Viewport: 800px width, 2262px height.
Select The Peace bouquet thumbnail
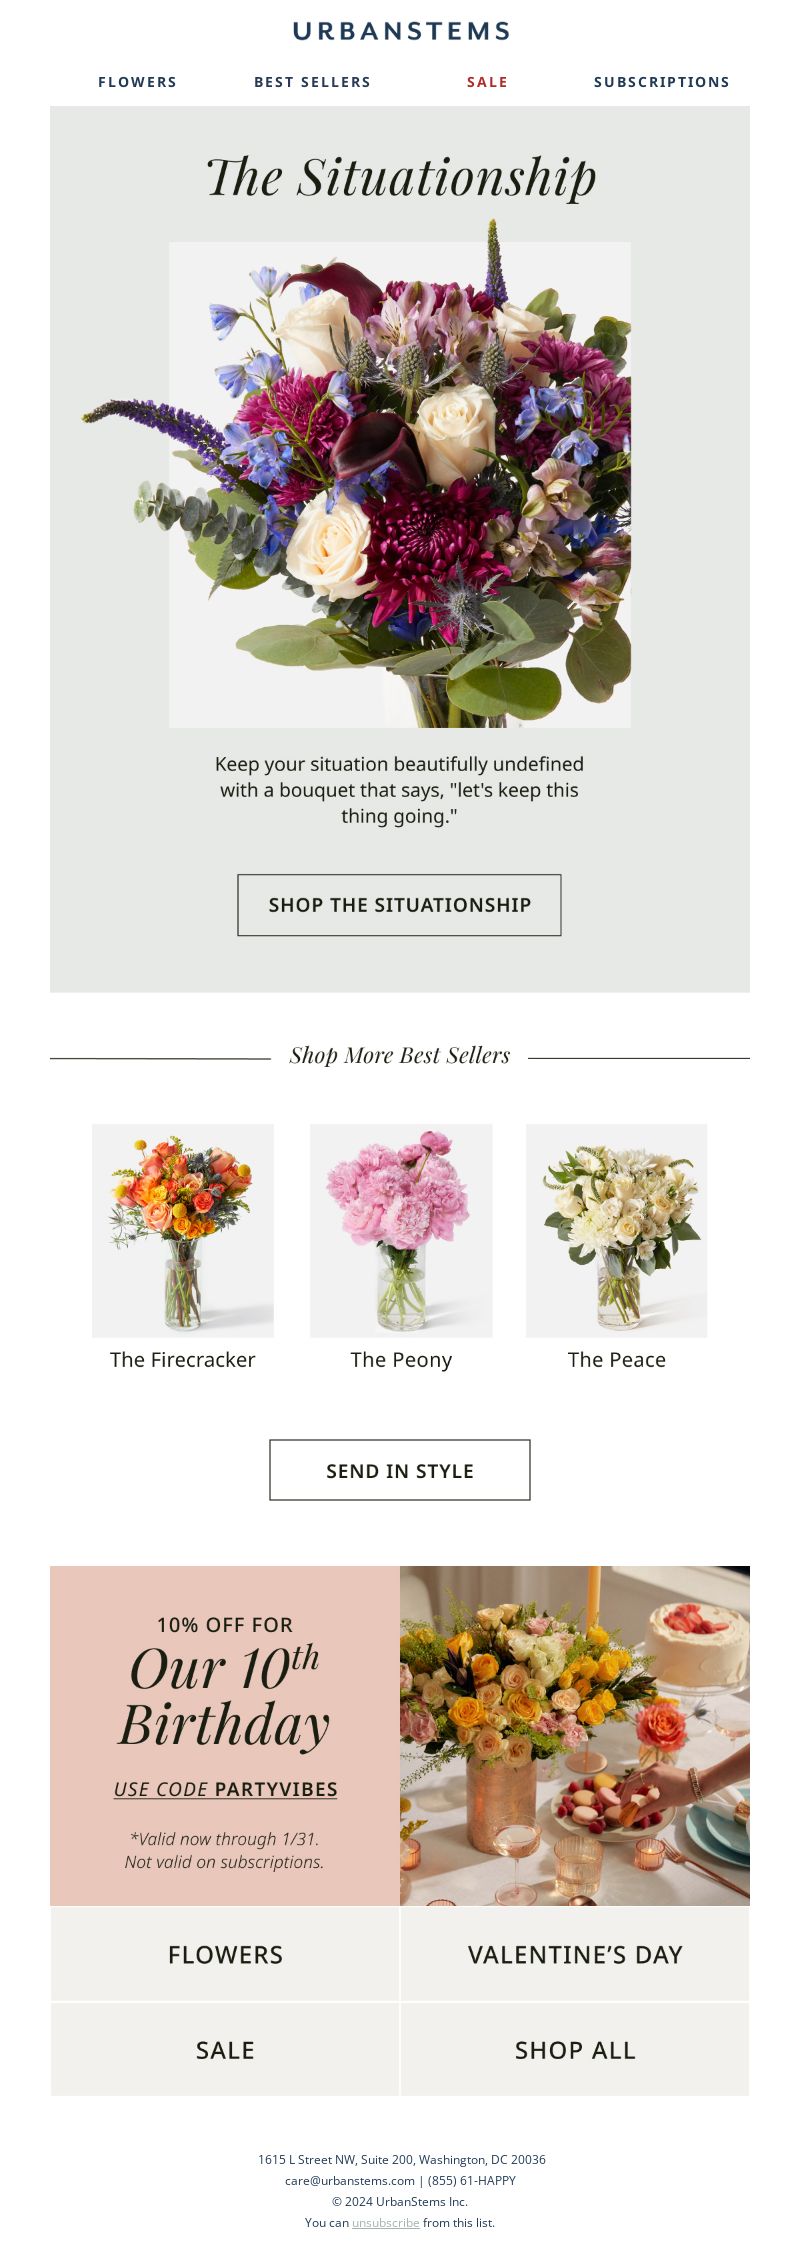(x=617, y=1230)
